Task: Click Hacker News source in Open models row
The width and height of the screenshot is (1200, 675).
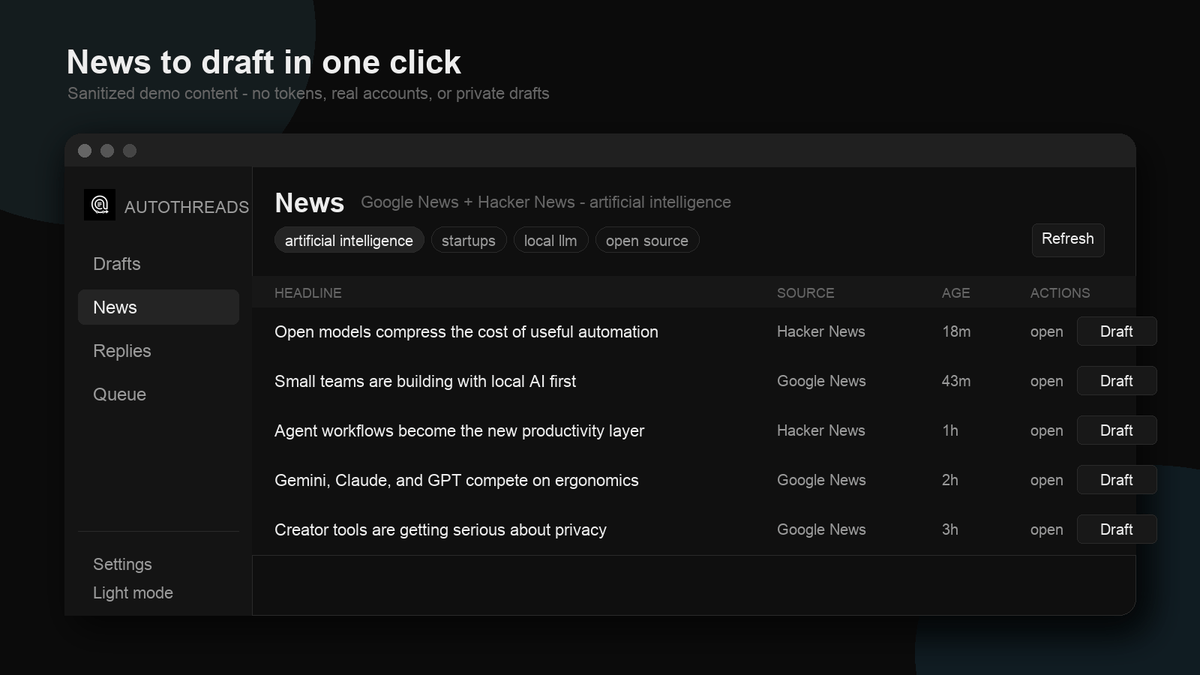Action: coord(821,332)
